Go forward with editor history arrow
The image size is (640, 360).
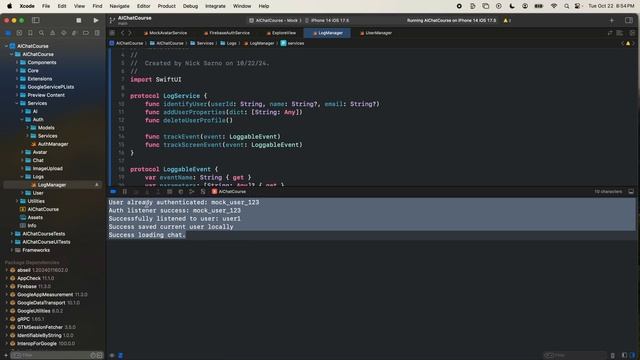[130, 33]
